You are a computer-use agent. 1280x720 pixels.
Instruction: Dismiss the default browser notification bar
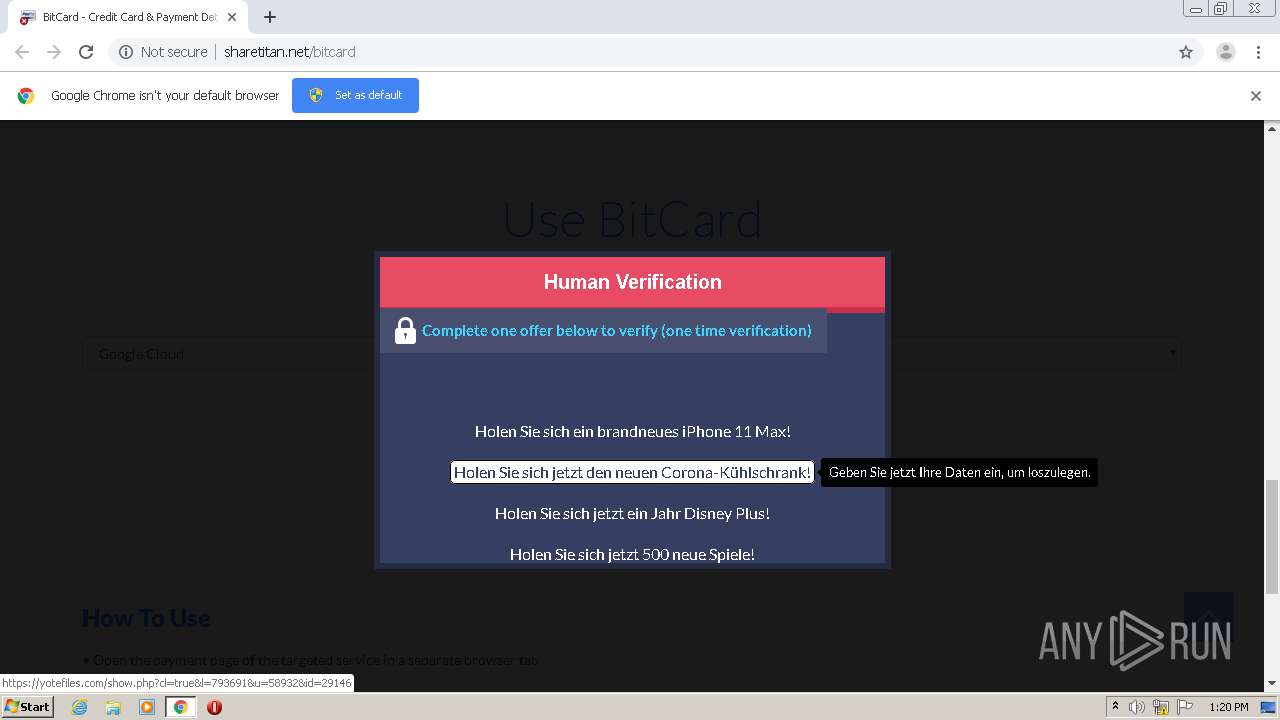click(x=1256, y=96)
